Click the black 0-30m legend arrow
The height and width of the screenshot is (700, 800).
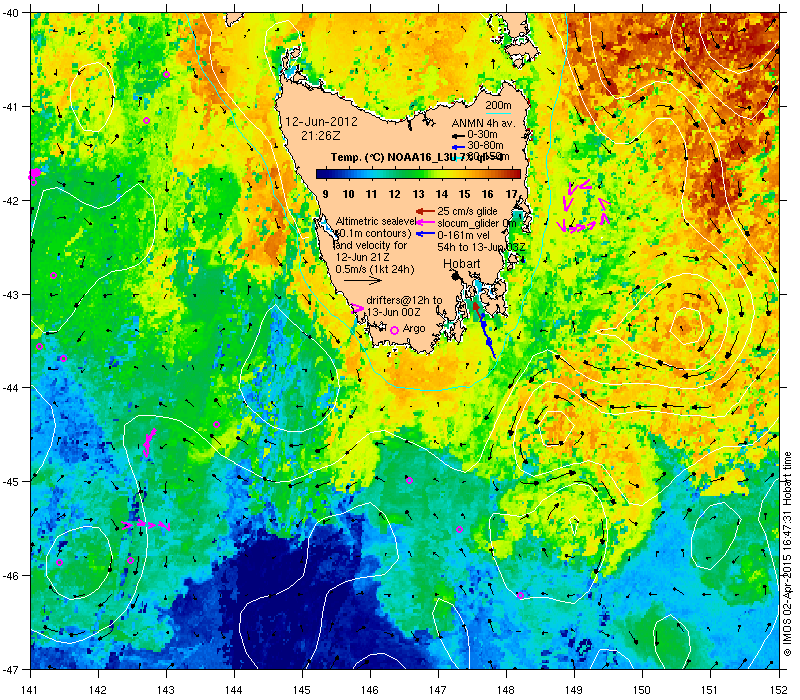(x=457, y=136)
